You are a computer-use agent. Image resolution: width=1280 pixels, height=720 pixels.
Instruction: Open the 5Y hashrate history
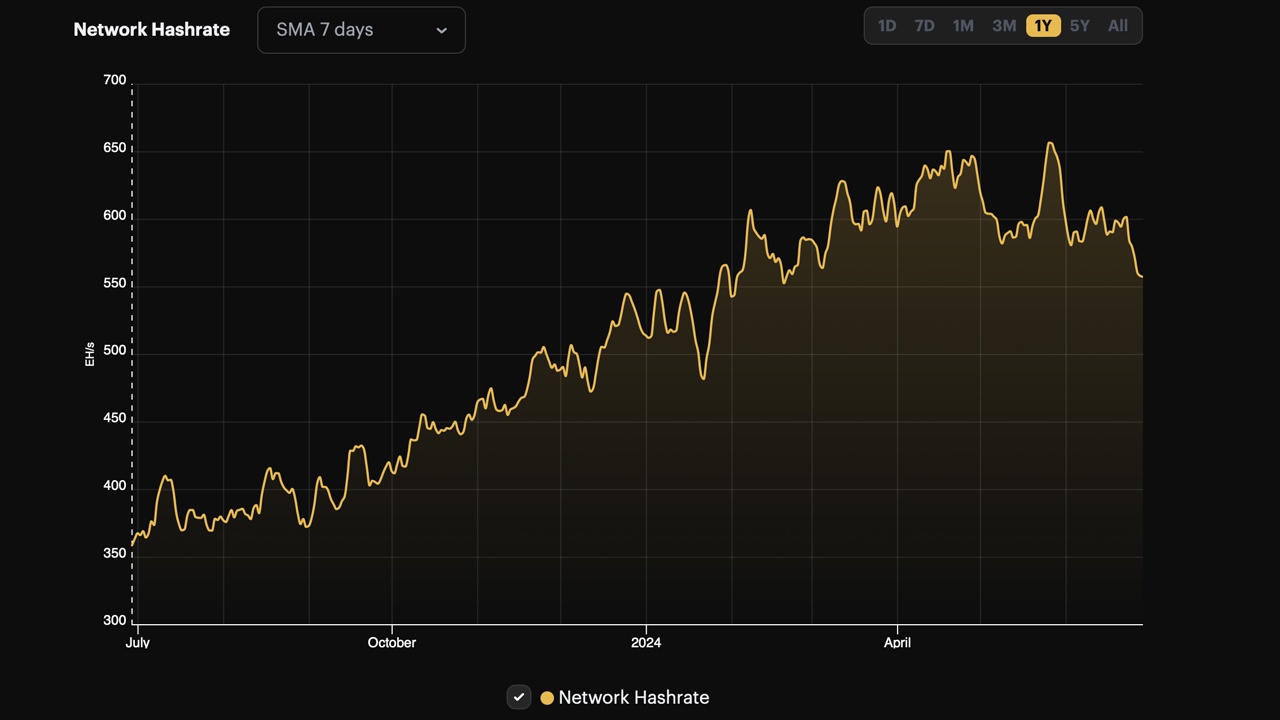(1080, 26)
